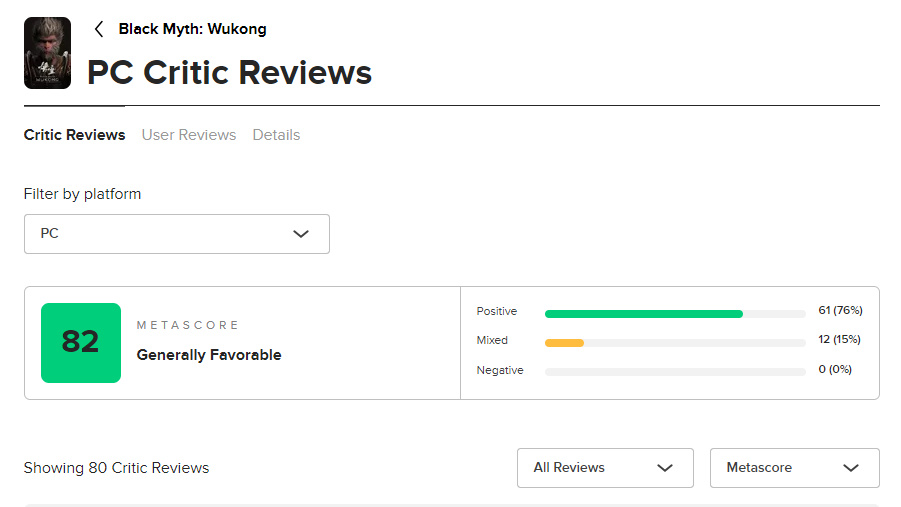This screenshot has width=901, height=507.
Task: Expand the All Reviews filter dropdown
Action: pyautogui.click(x=605, y=468)
